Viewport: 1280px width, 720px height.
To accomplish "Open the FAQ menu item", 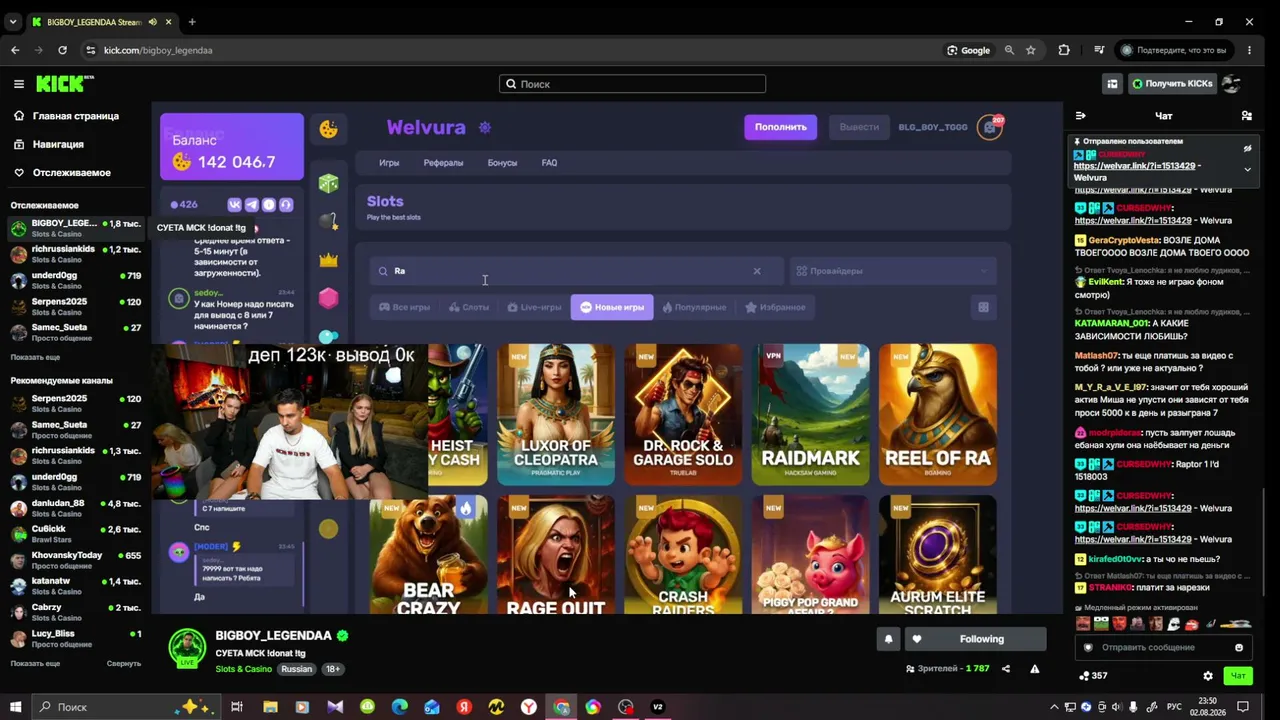I will [549, 163].
